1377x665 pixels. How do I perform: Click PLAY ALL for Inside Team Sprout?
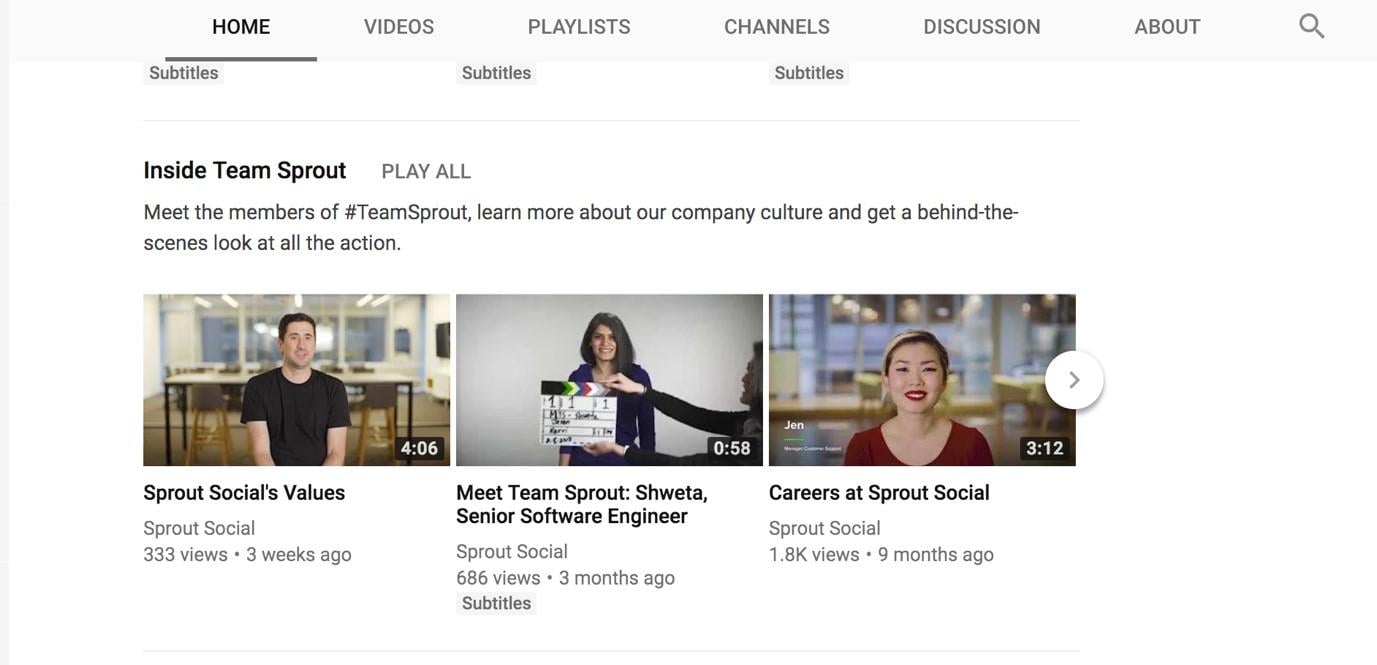426,172
